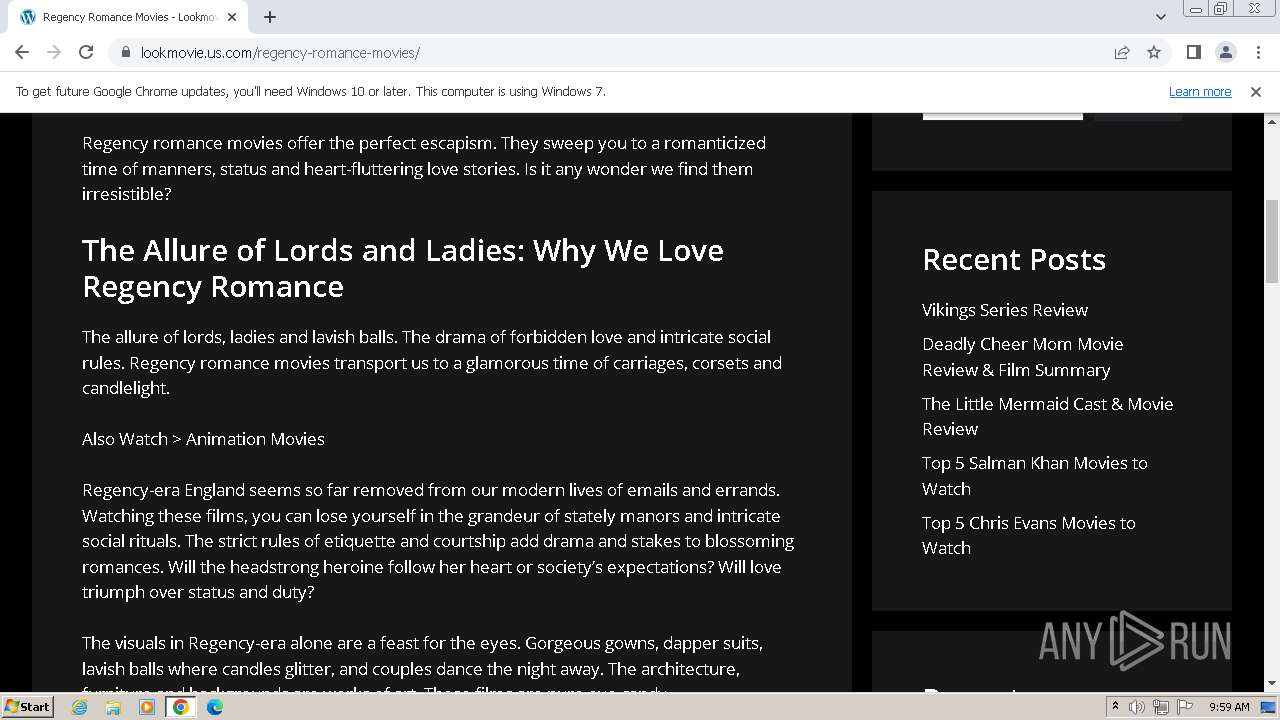Bookmark this page with the star icon

(x=1154, y=52)
